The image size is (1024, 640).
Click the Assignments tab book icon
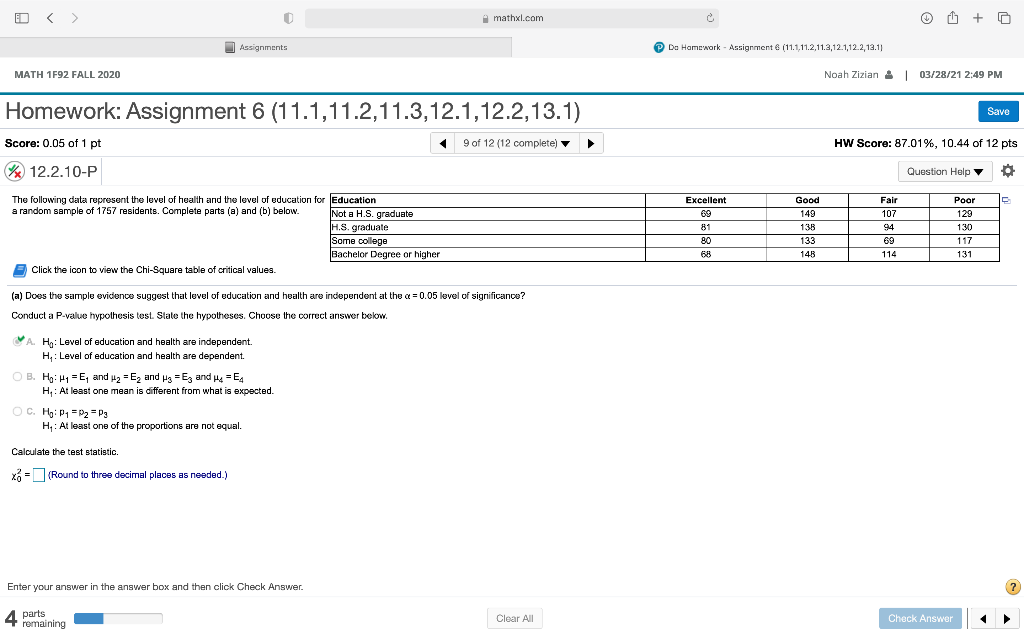[x=231, y=47]
